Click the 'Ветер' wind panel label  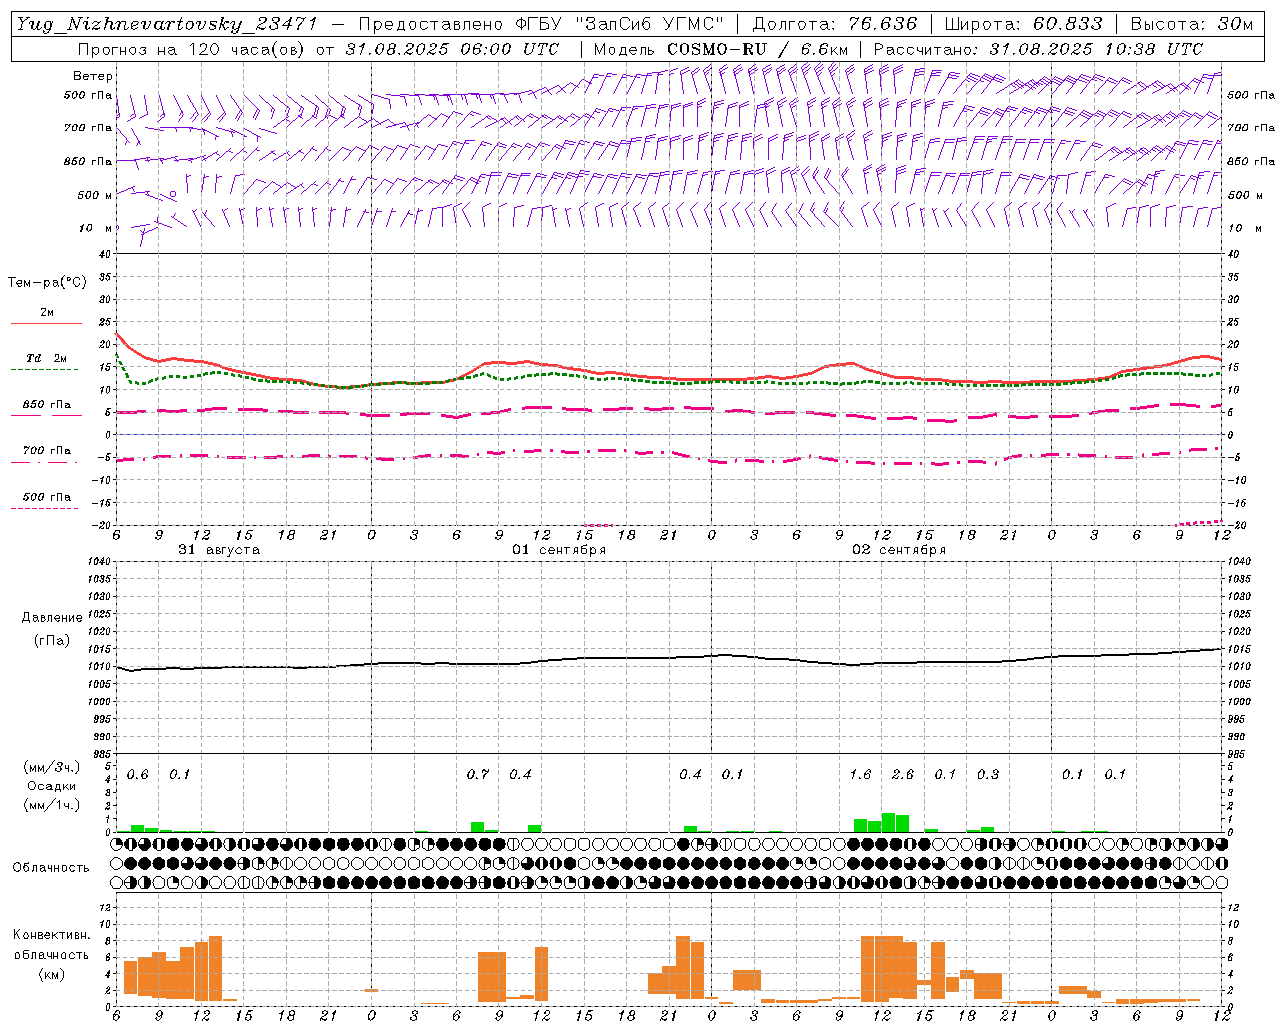[93, 76]
